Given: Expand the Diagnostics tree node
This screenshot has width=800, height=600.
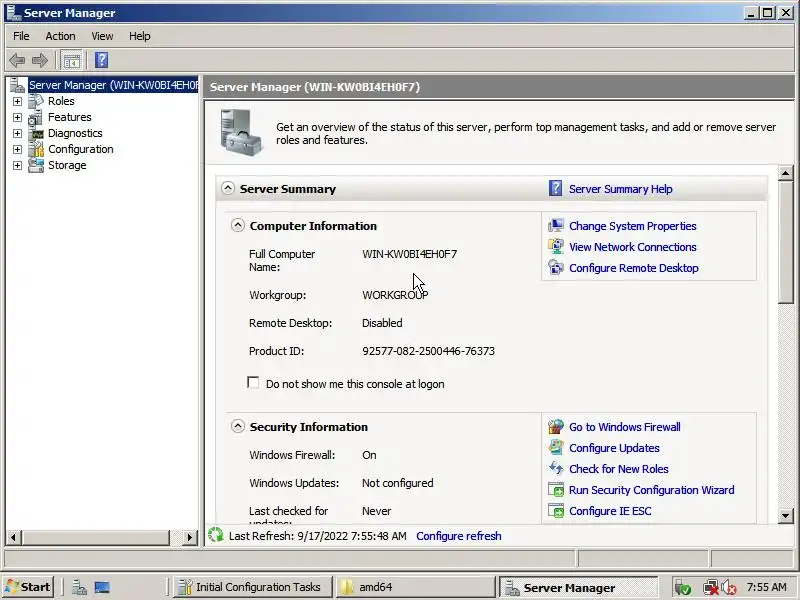Looking at the screenshot, I should (x=17, y=133).
